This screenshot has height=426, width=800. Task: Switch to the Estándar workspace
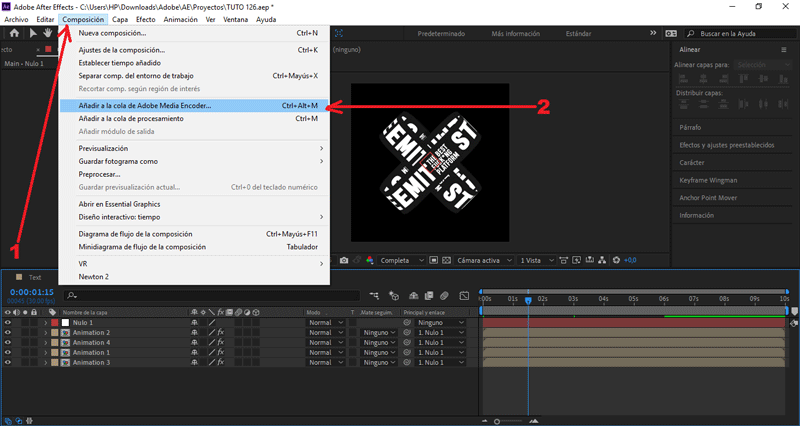(x=579, y=34)
